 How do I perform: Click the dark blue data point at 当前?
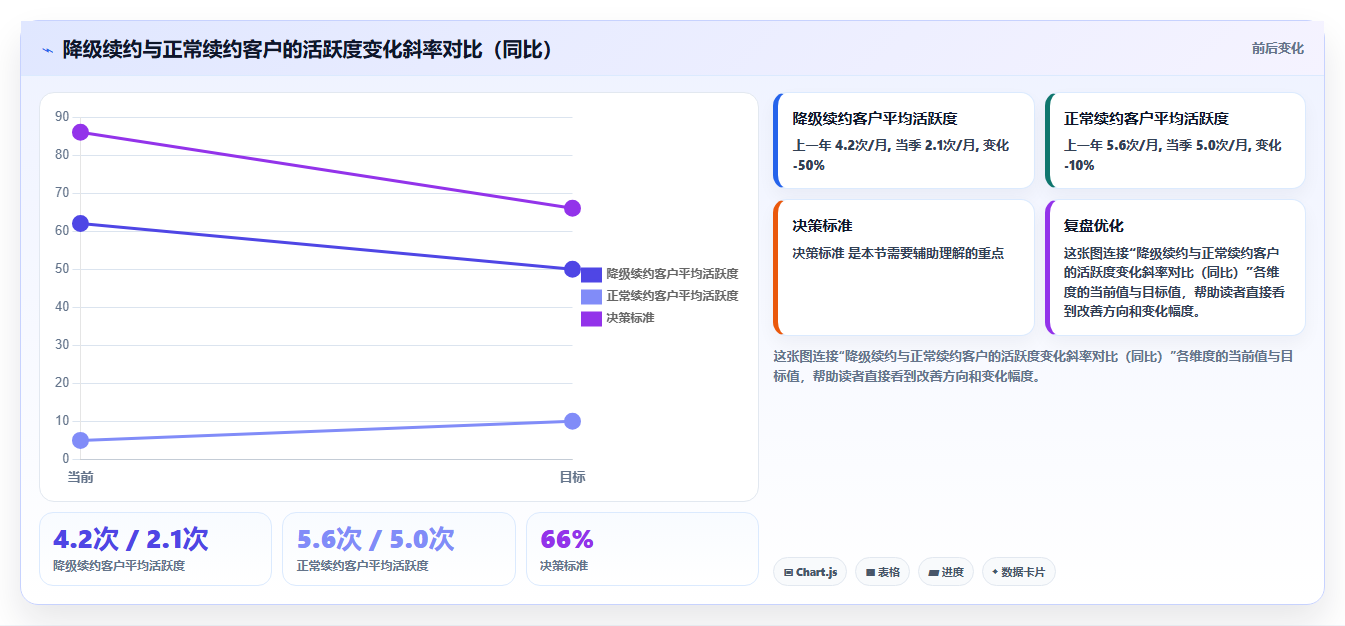pyautogui.click(x=81, y=223)
